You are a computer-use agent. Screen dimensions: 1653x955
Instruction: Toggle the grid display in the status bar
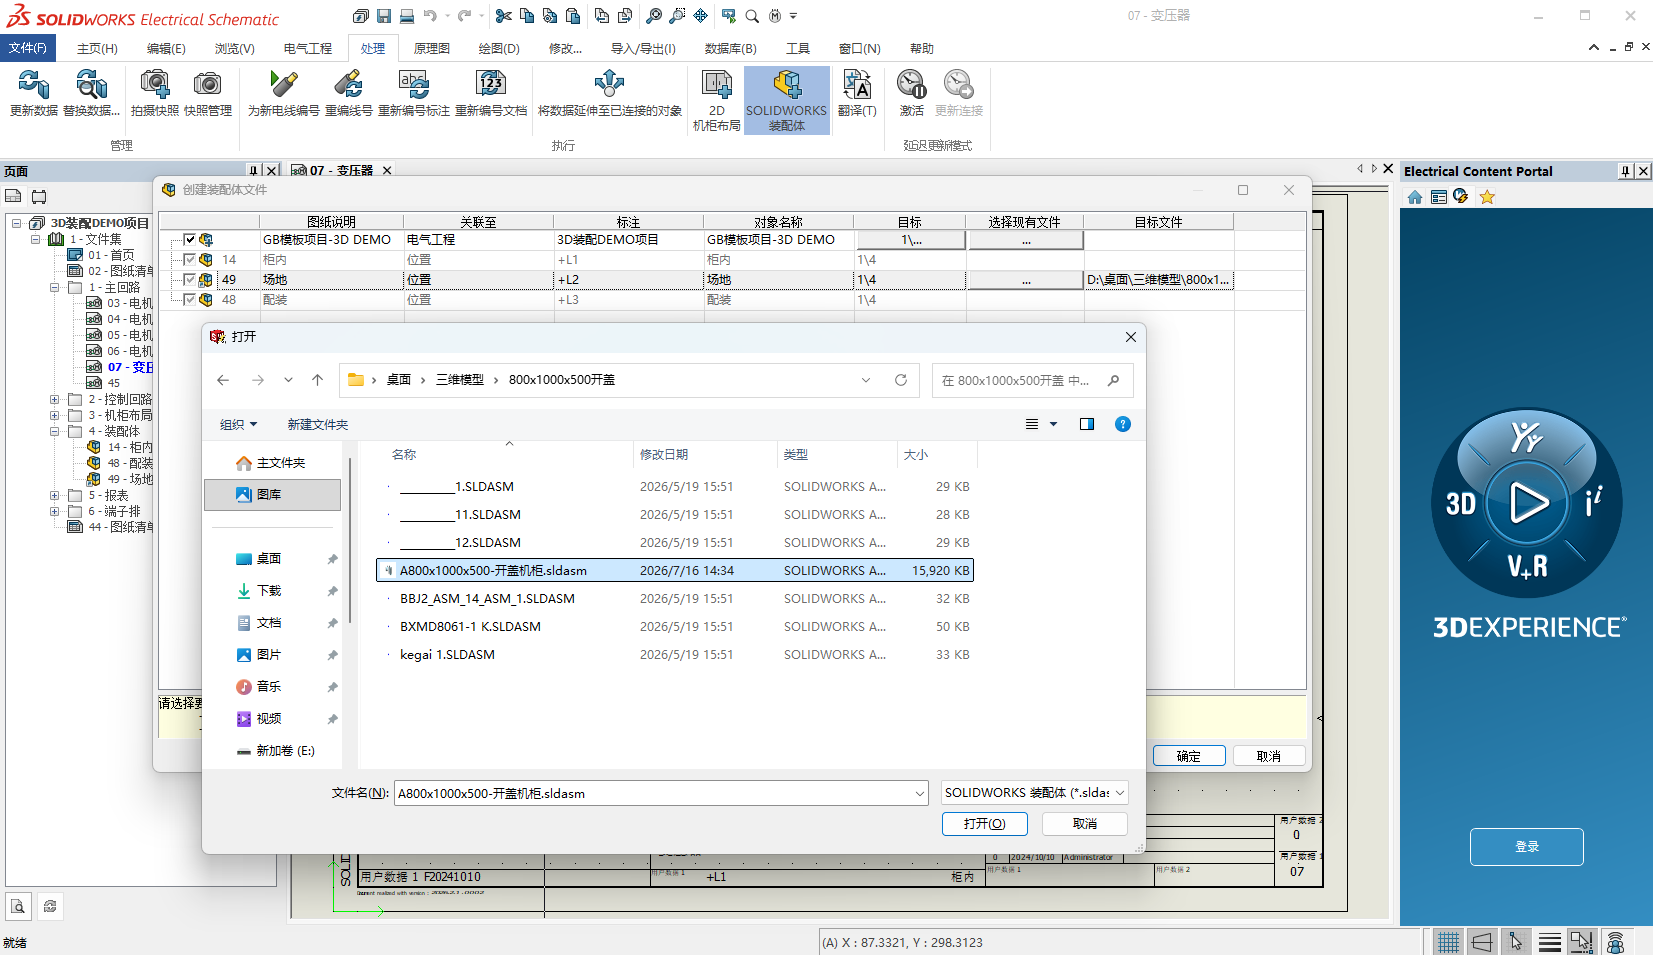coord(1447,942)
